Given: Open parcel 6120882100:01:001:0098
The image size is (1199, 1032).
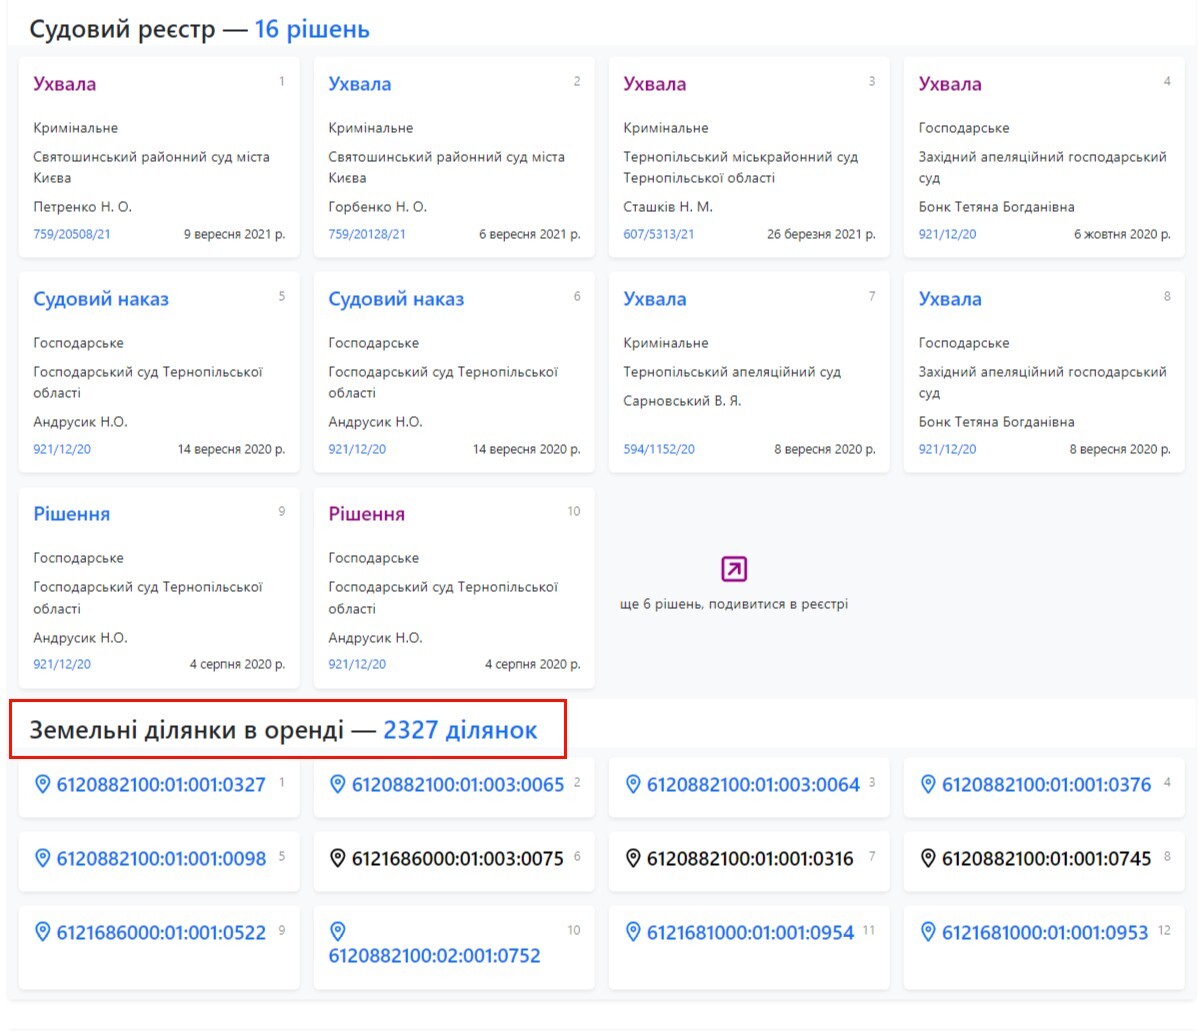Looking at the screenshot, I should click(x=161, y=858).
